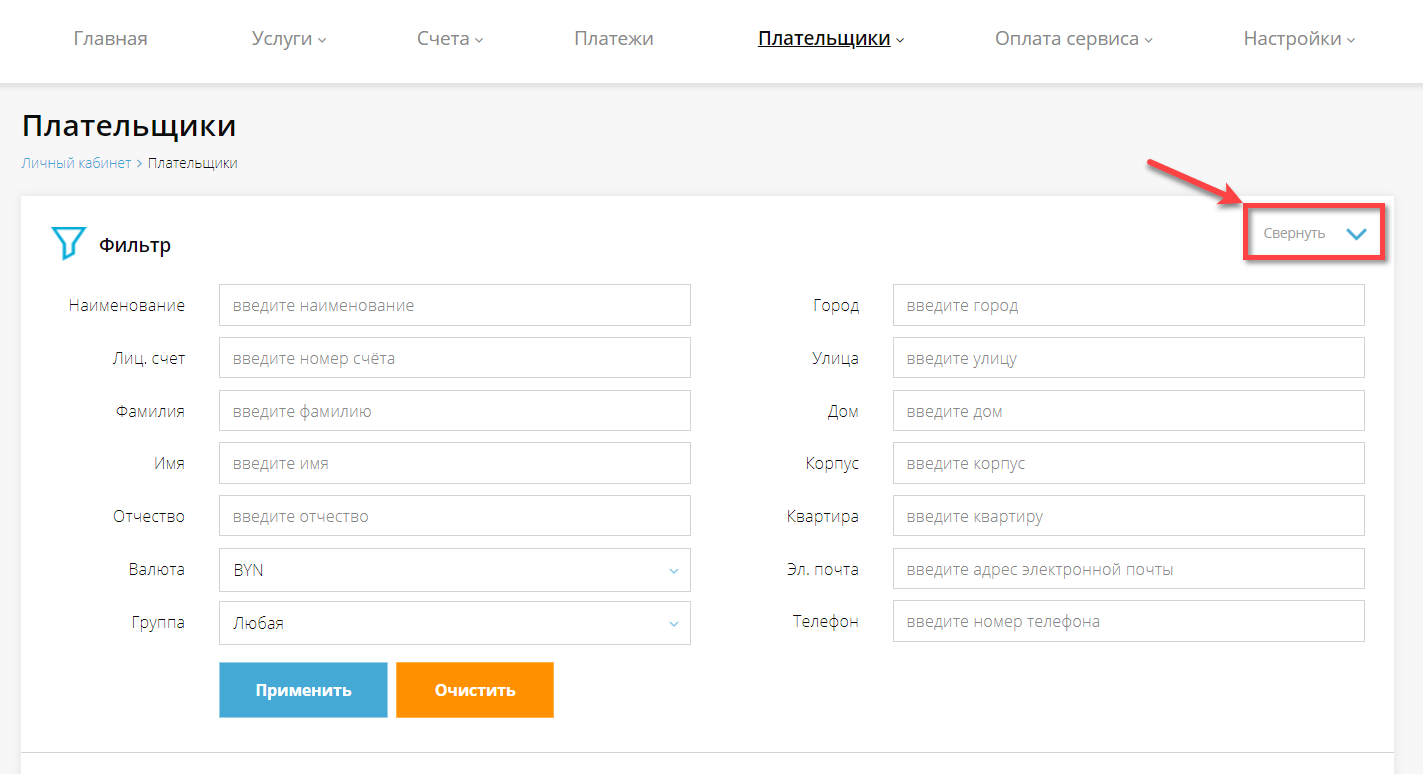Viewport: 1423px width, 774px height.
Task: Focus the Эл. почта input field
Action: (x=1129, y=569)
